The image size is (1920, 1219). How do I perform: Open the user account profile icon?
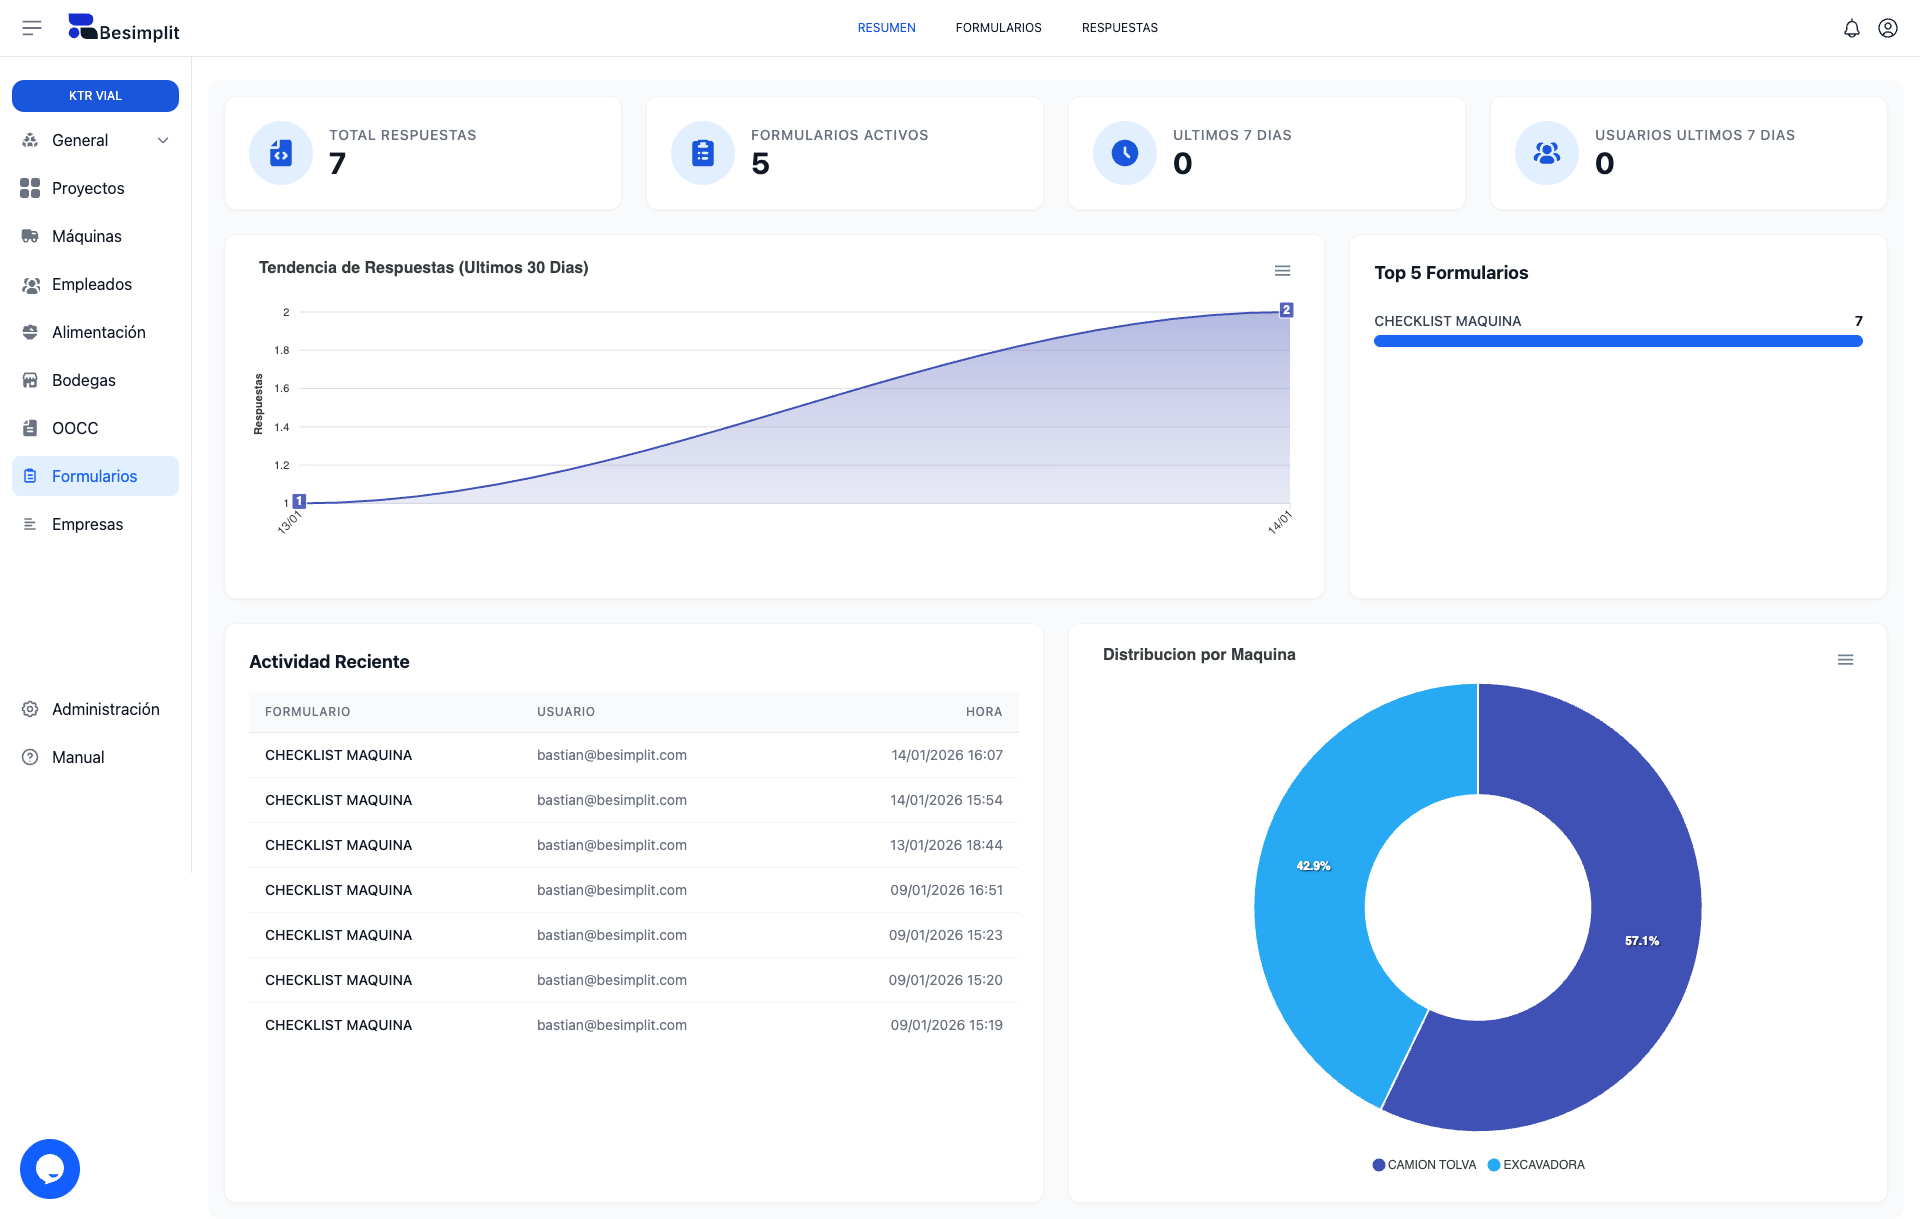tap(1887, 28)
